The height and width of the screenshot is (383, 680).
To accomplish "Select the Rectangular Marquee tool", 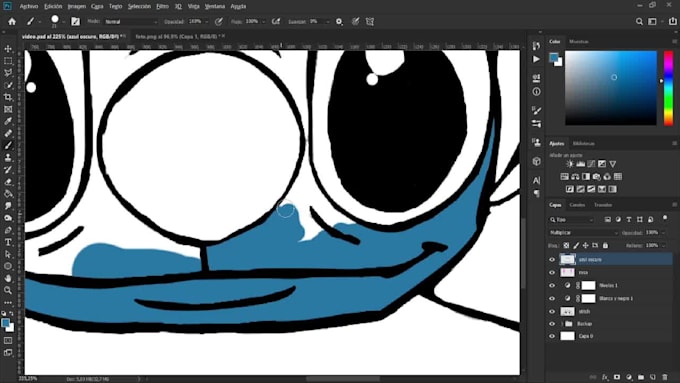I will pos(8,61).
